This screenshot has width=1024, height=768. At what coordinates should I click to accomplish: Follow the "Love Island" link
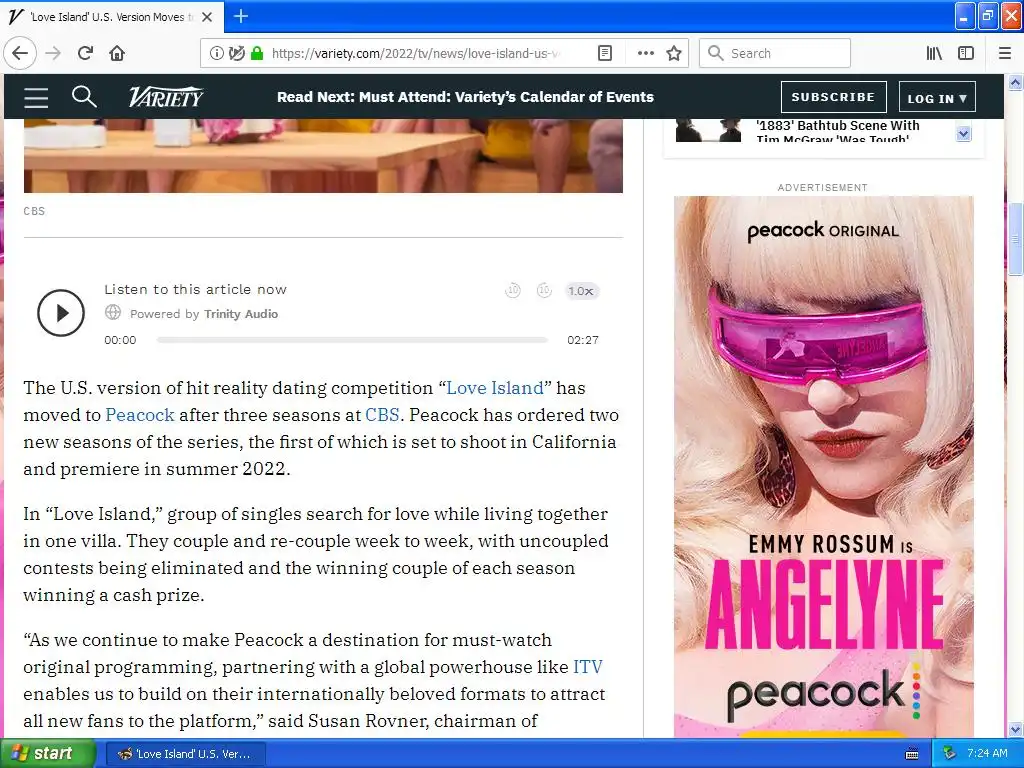494,388
